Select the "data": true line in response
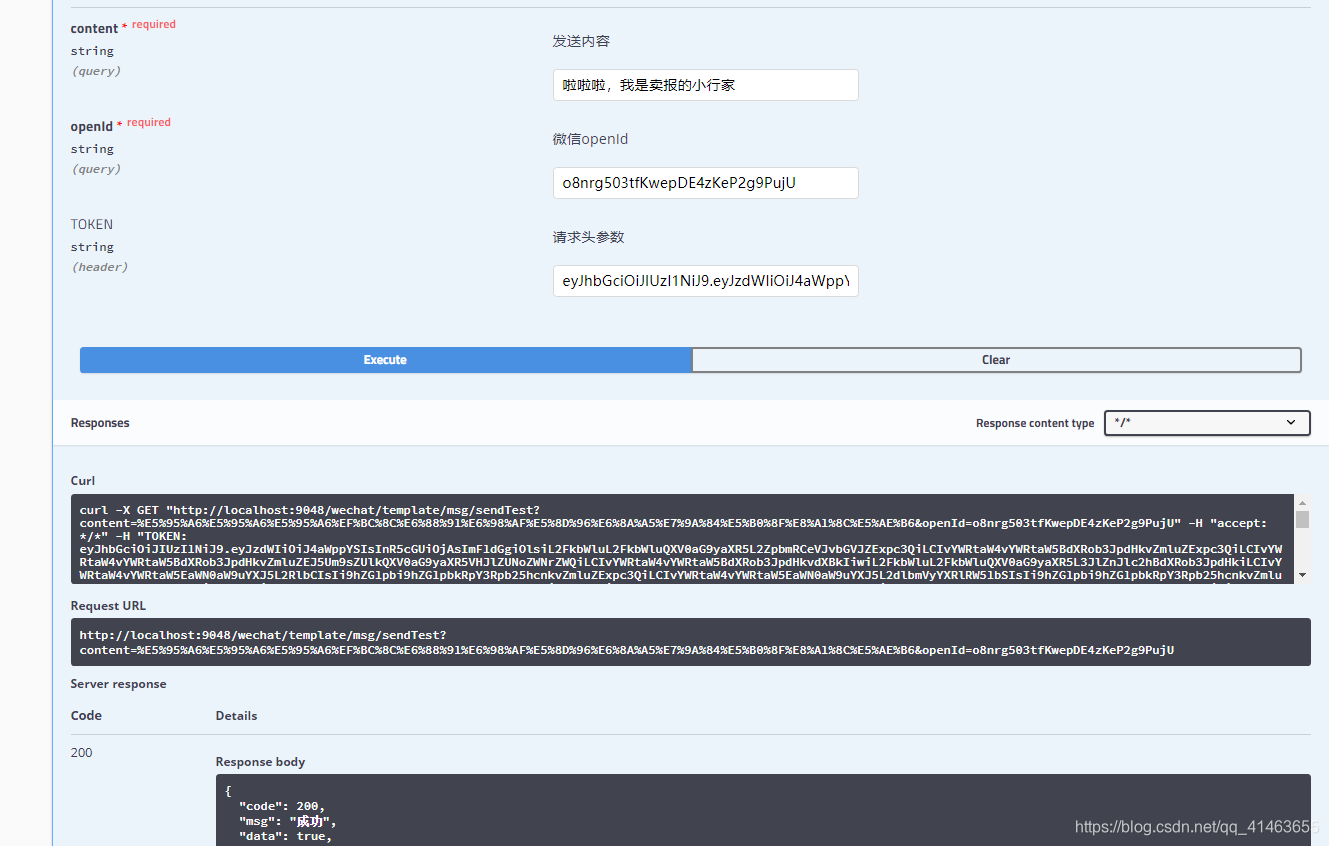This screenshot has height=846, width=1329. 285,836
